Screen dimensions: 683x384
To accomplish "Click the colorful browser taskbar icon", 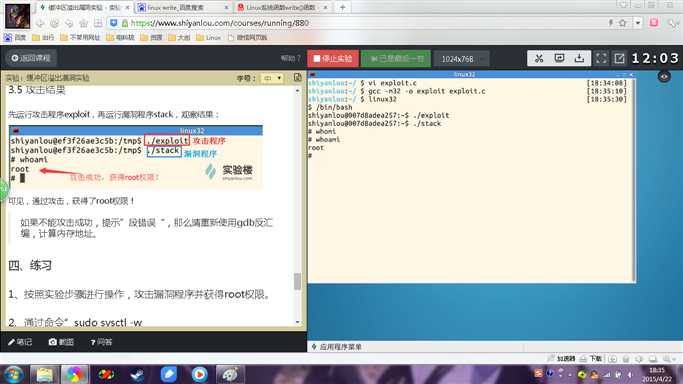I will pyautogui.click(x=74, y=374).
